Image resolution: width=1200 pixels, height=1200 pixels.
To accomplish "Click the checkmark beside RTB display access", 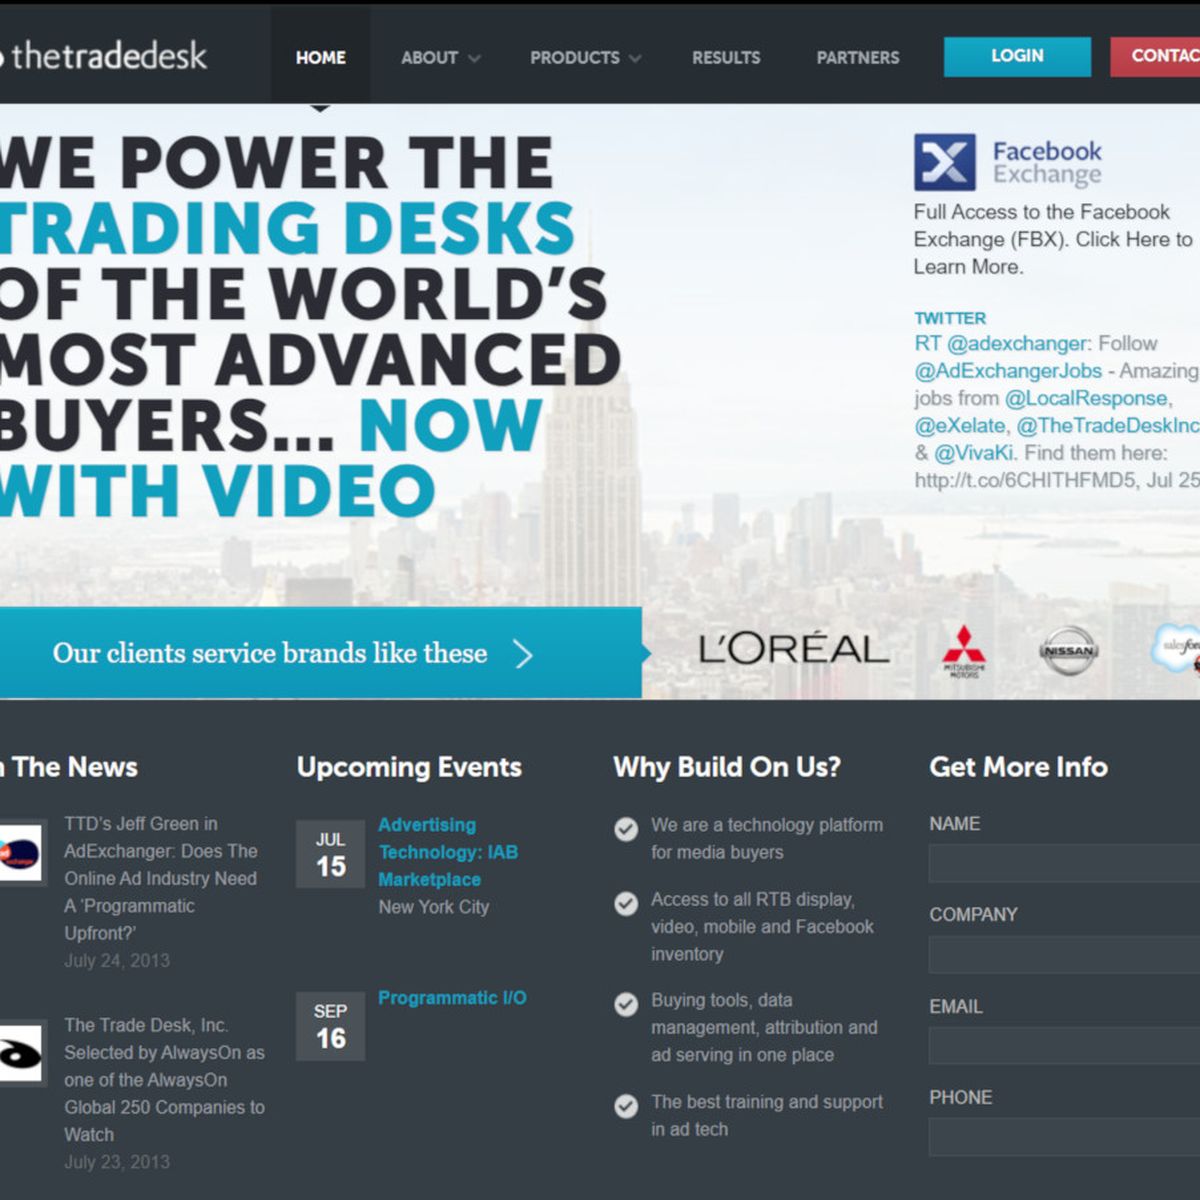I will tap(626, 904).
